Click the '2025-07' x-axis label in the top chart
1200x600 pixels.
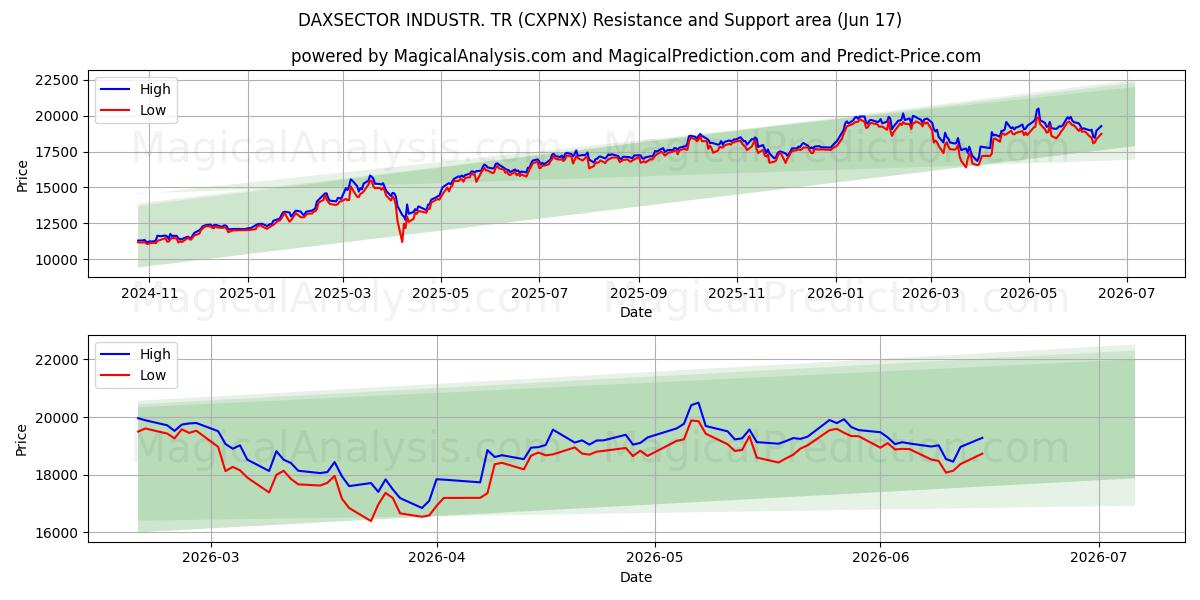pyautogui.click(x=539, y=295)
